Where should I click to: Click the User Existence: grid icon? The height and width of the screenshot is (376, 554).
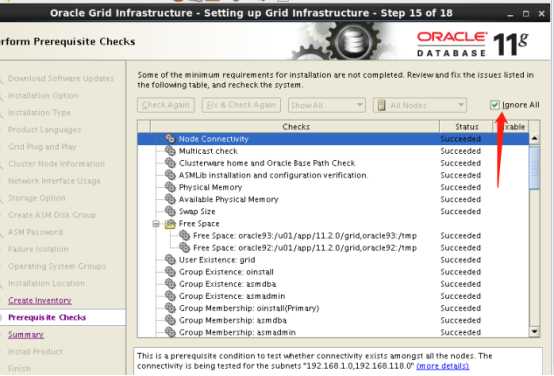click(x=170, y=260)
